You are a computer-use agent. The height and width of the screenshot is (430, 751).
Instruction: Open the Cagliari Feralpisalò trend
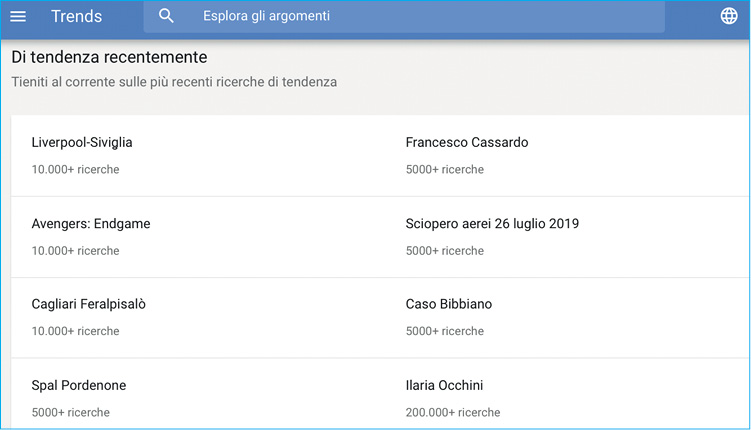[x=89, y=304]
